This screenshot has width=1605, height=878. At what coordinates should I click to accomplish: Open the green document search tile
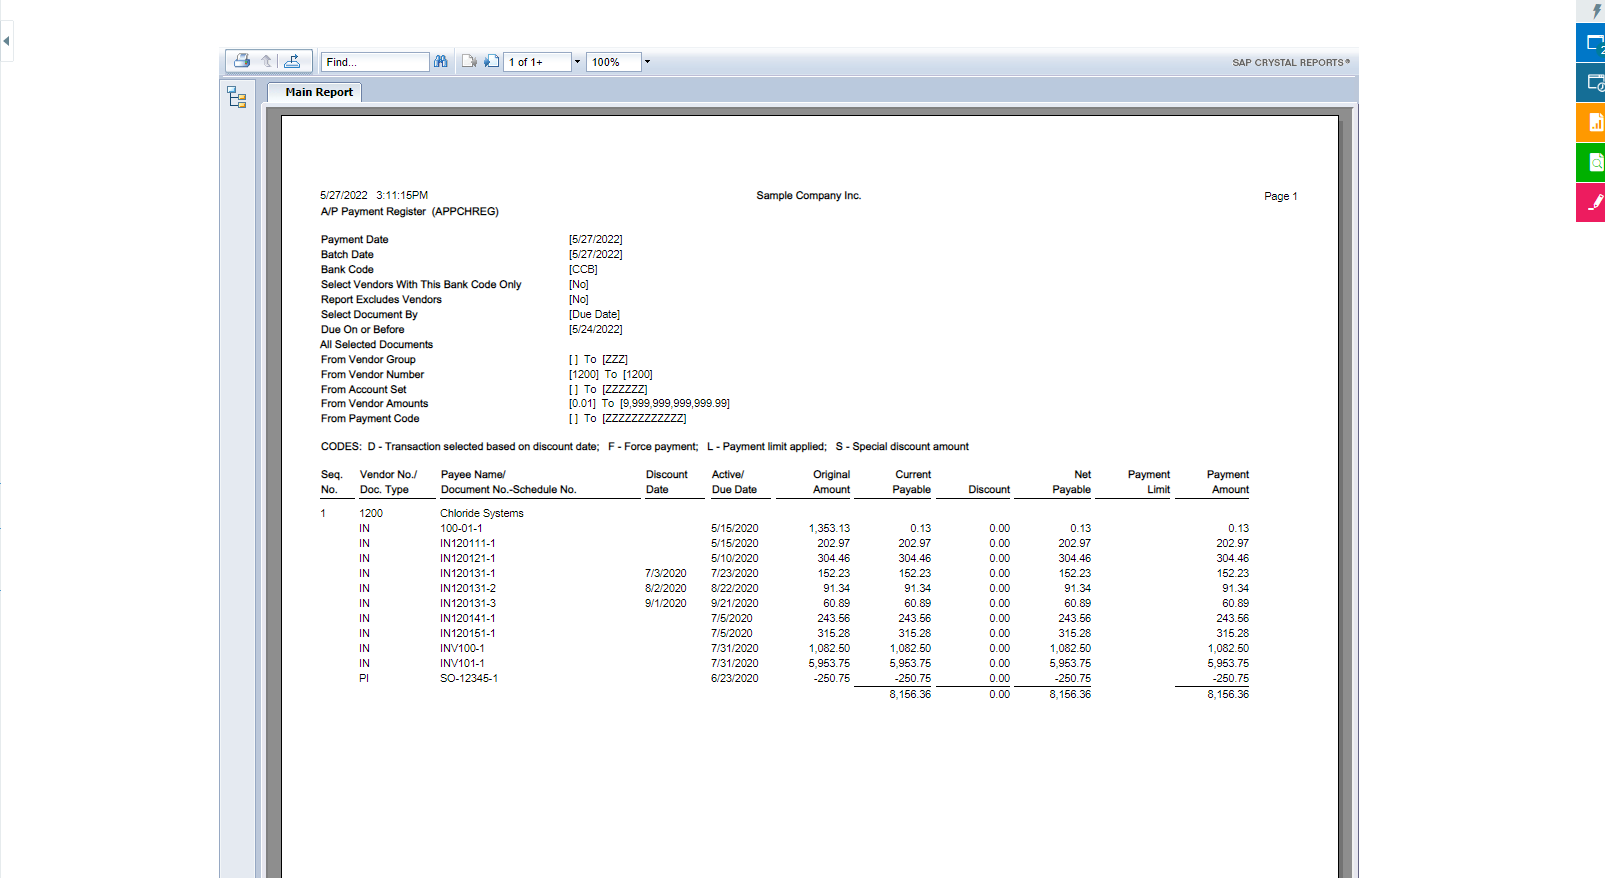point(1591,163)
